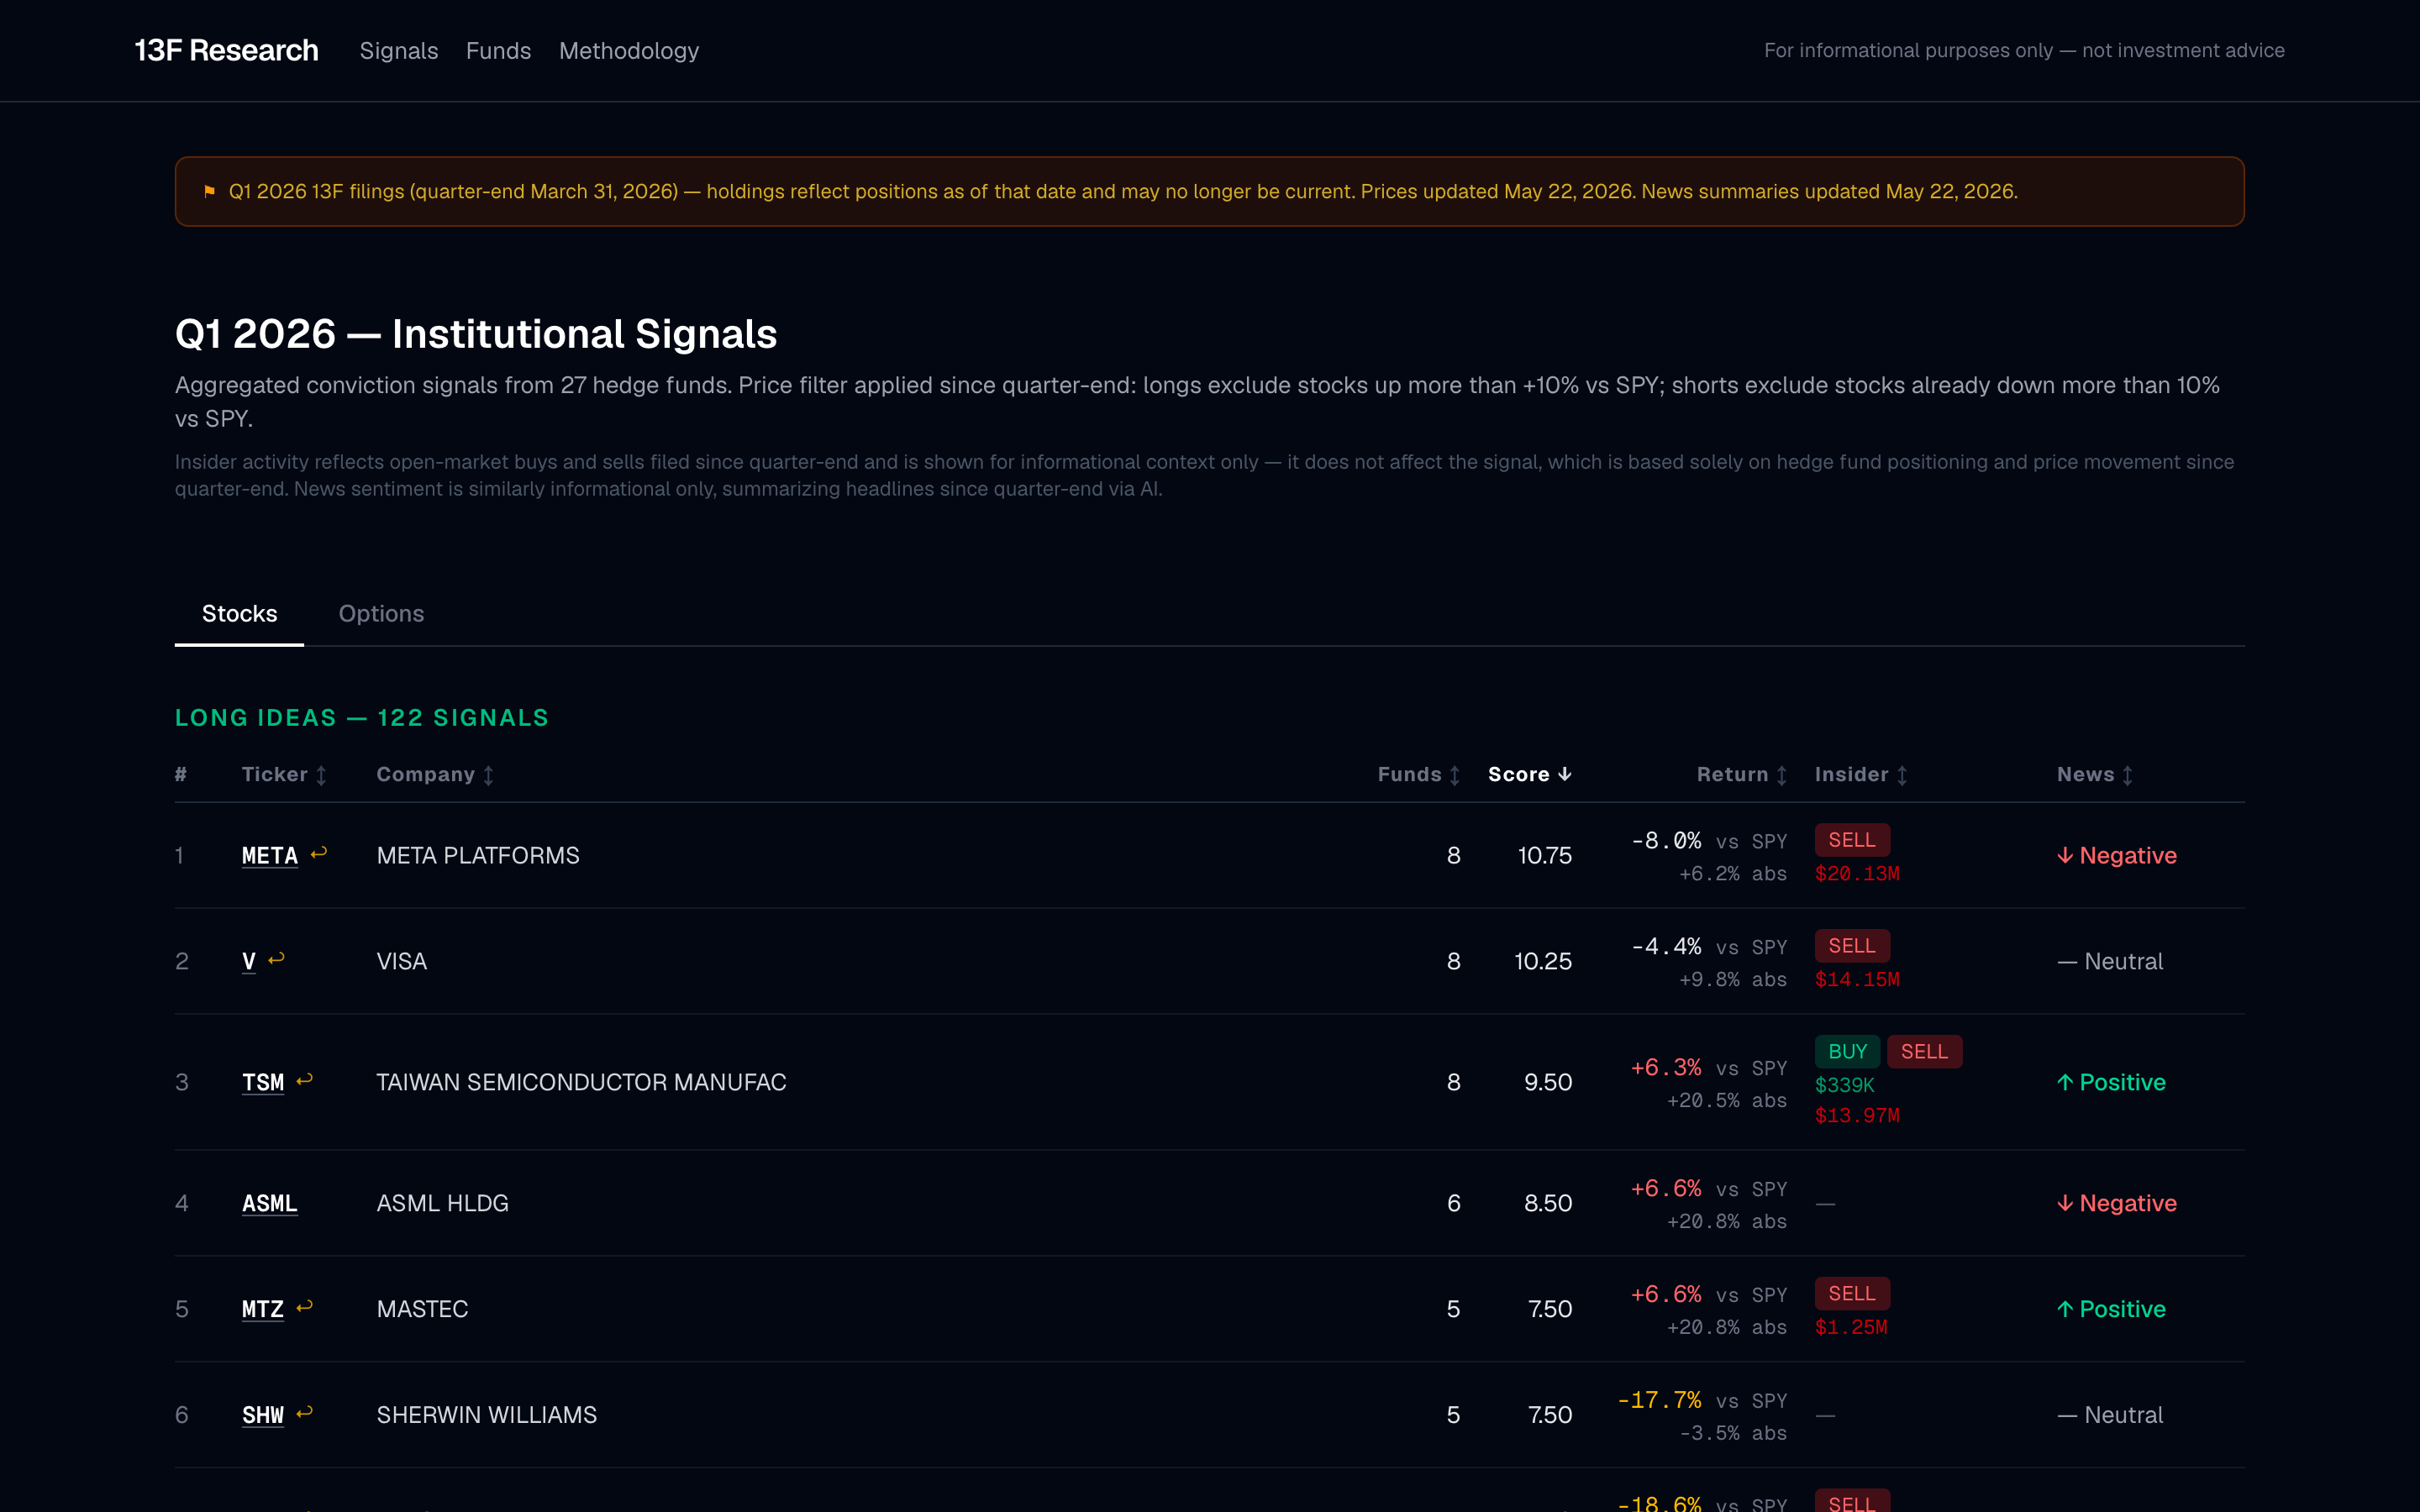Image resolution: width=2420 pixels, height=1512 pixels.
Task: Go to 13F Research home logo
Action: point(226,50)
